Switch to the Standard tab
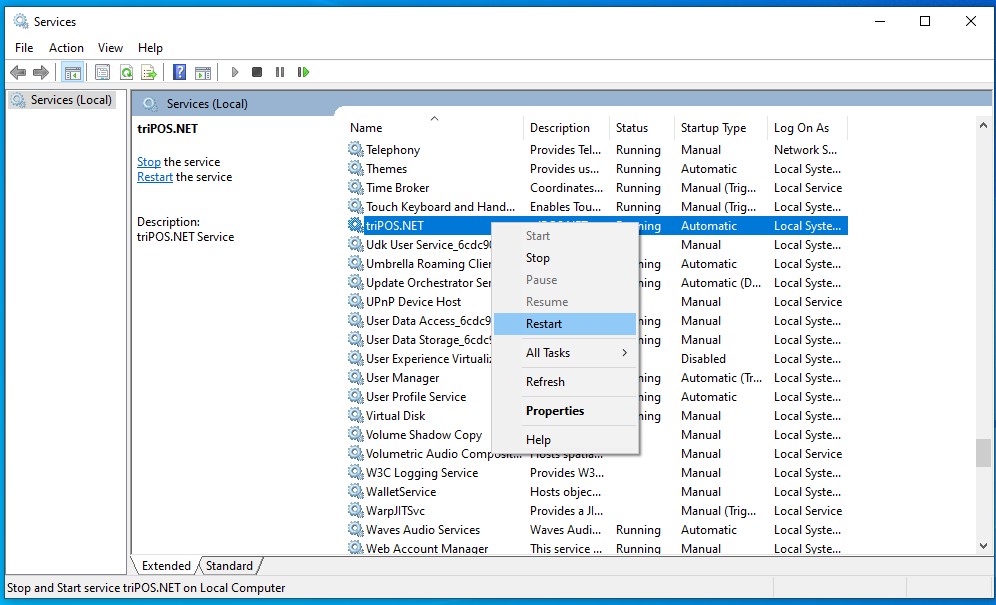The image size is (996, 605). pos(229,566)
